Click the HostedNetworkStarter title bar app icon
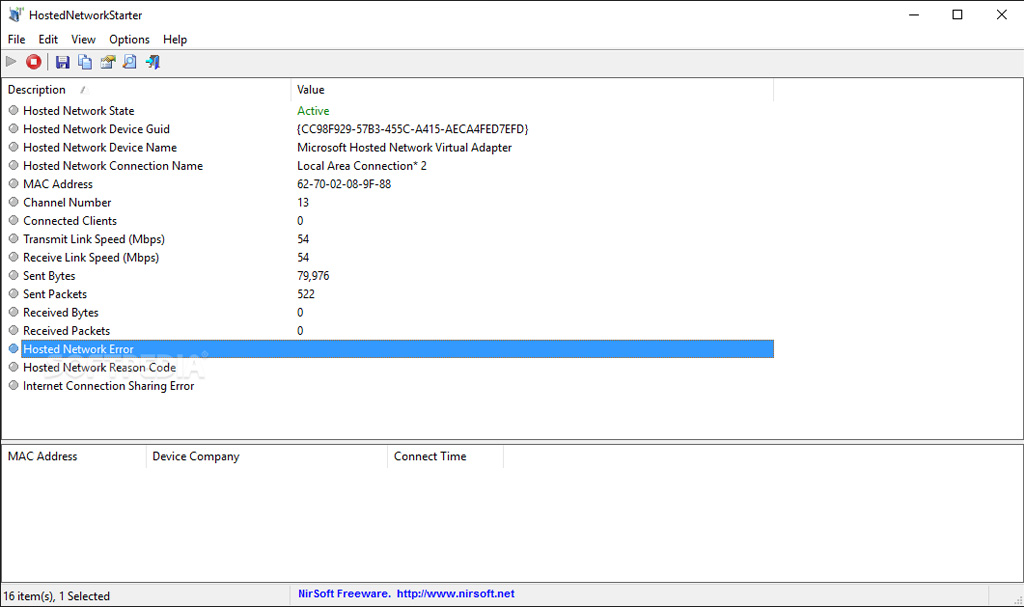 pyautogui.click(x=15, y=15)
